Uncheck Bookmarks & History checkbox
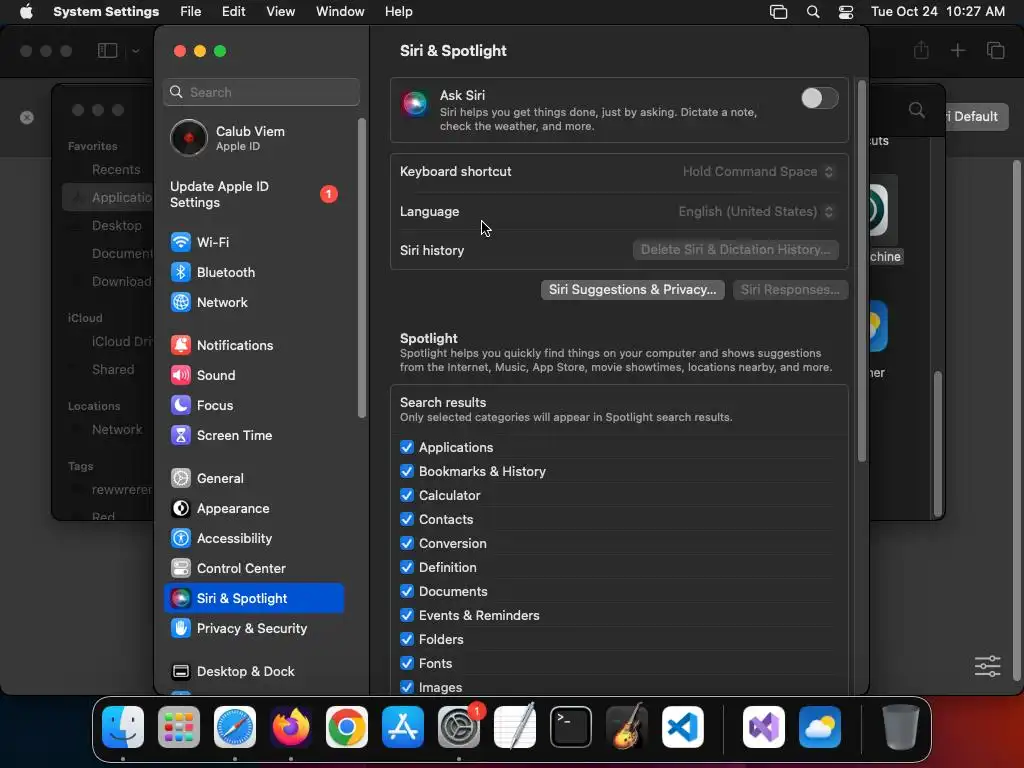This screenshot has height=768, width=1024. 407,472
